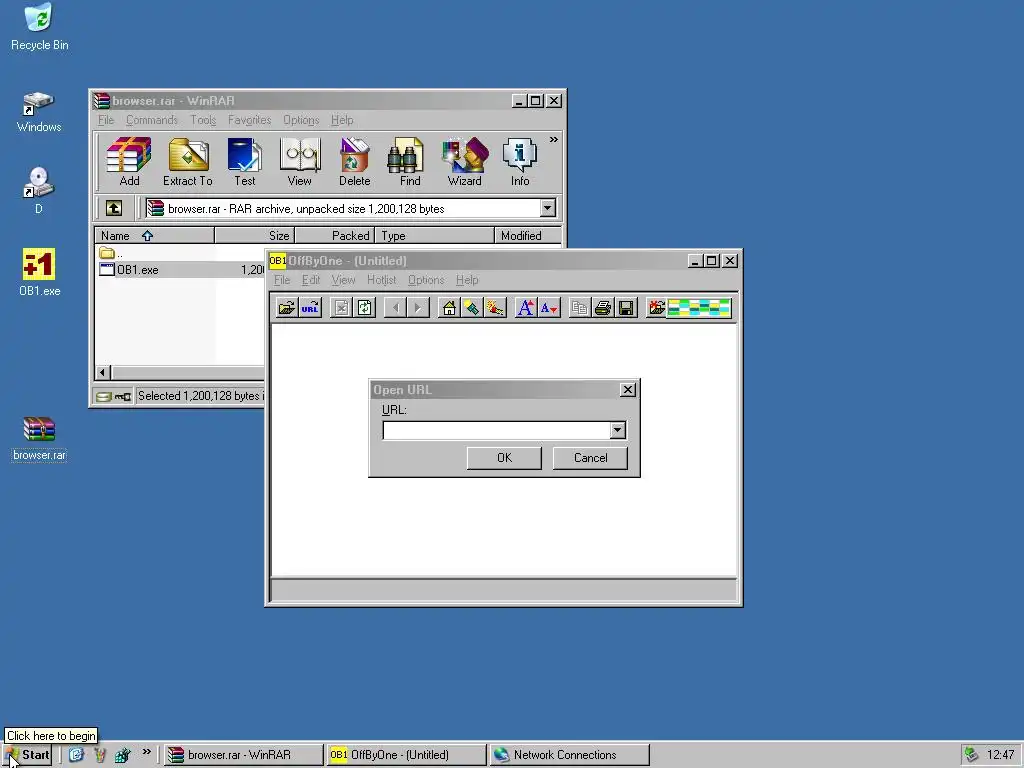Viewport: 1024px width, 768px height.
Task: Switch to browser.rar - WinRAR taskbar button
Action: [x=243, y=755]
